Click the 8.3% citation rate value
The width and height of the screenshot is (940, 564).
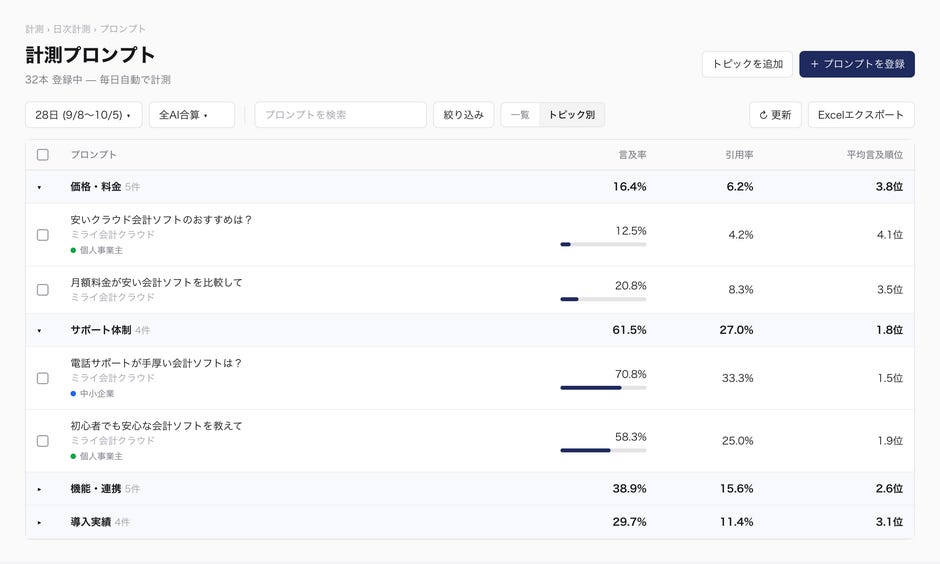(x=741, y=289)
